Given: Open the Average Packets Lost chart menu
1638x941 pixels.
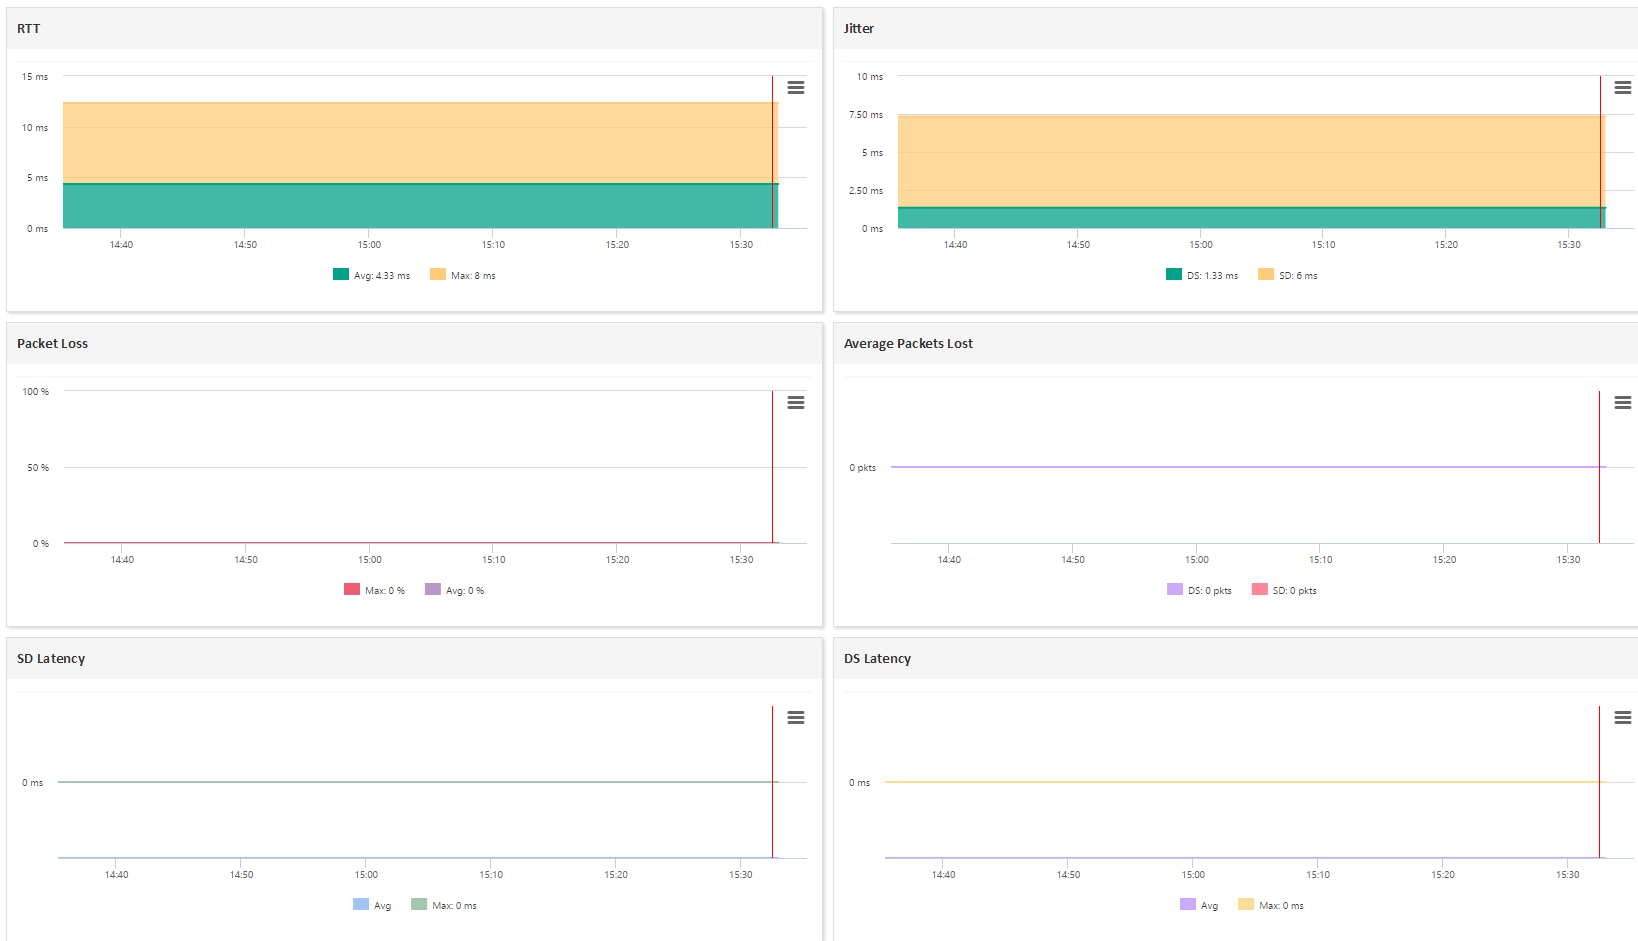Looking at the screenshot, I should [x=1622, y=403].
